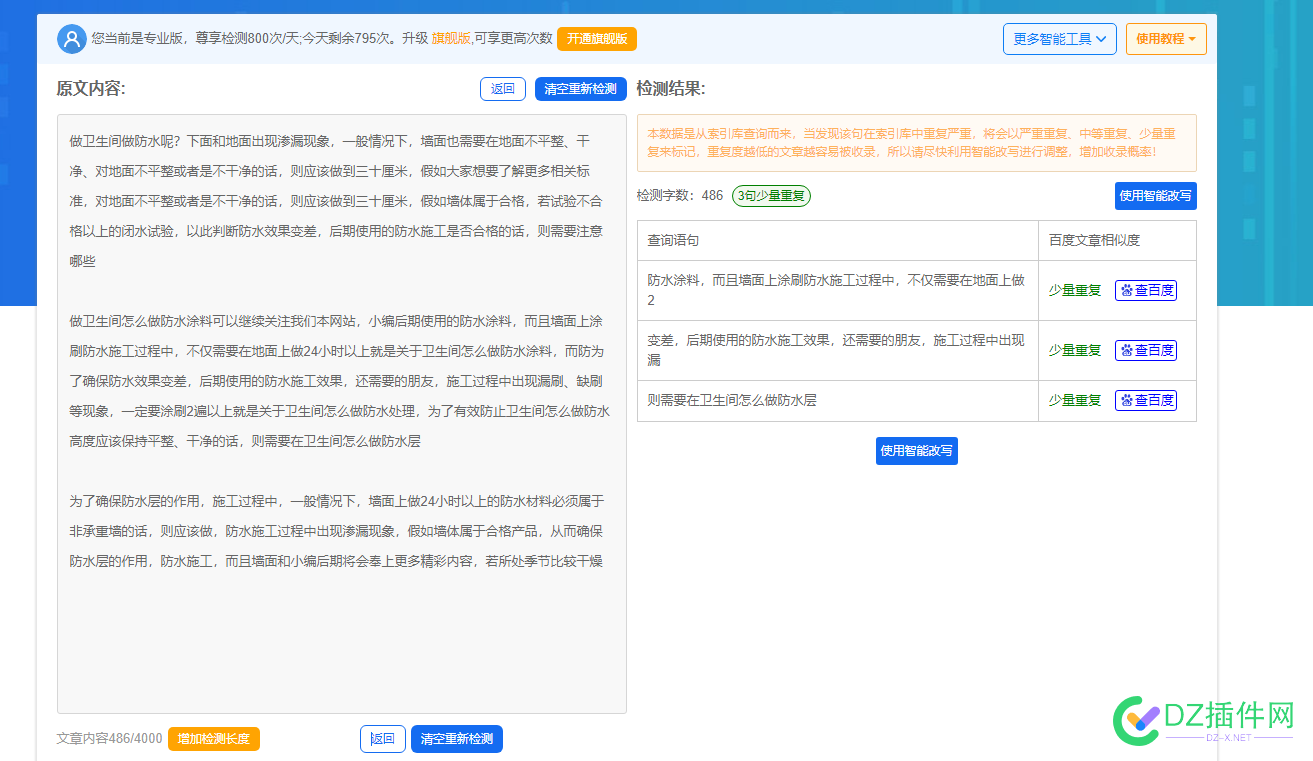Select sentence starting 变差，后期使用的防水施工效果
1313x761 pixels.
pos(837,351)
